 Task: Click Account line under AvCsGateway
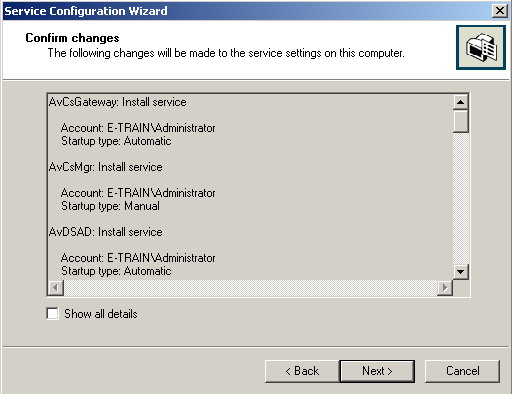click(138, 128)
